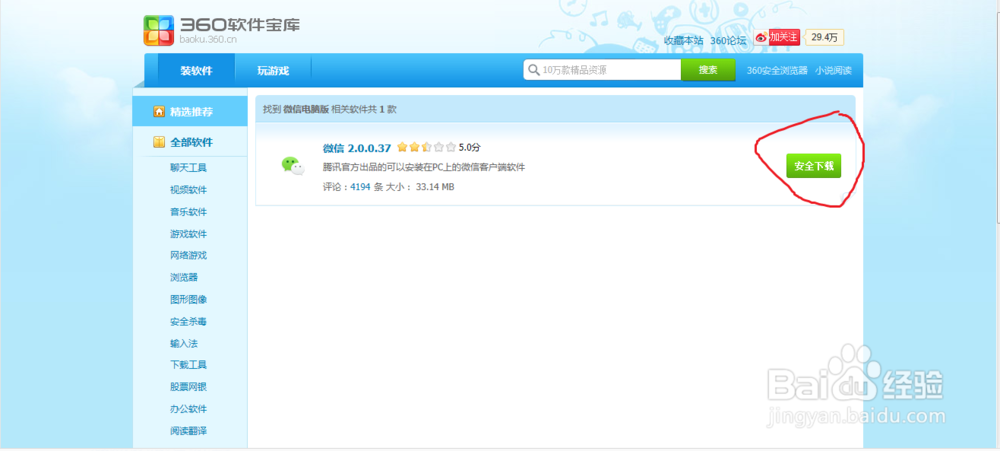
Task: Choose 下载工具 category
Action: coord(188,365)
